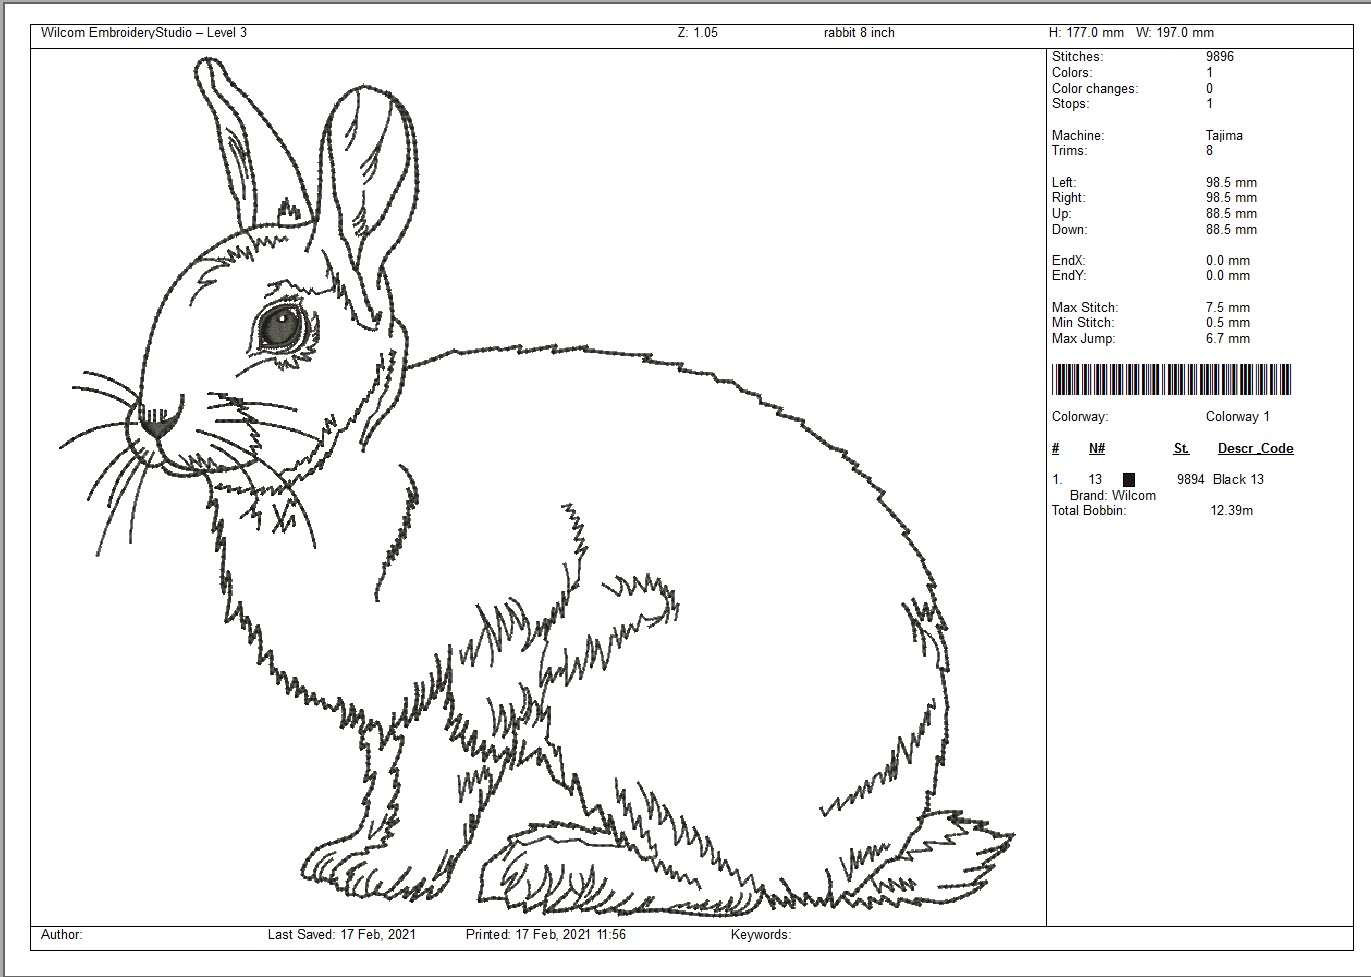Screen dimensions: 1371x977
Task: Click the Black 13 thread description
Action: click(x=1238, y=480)
